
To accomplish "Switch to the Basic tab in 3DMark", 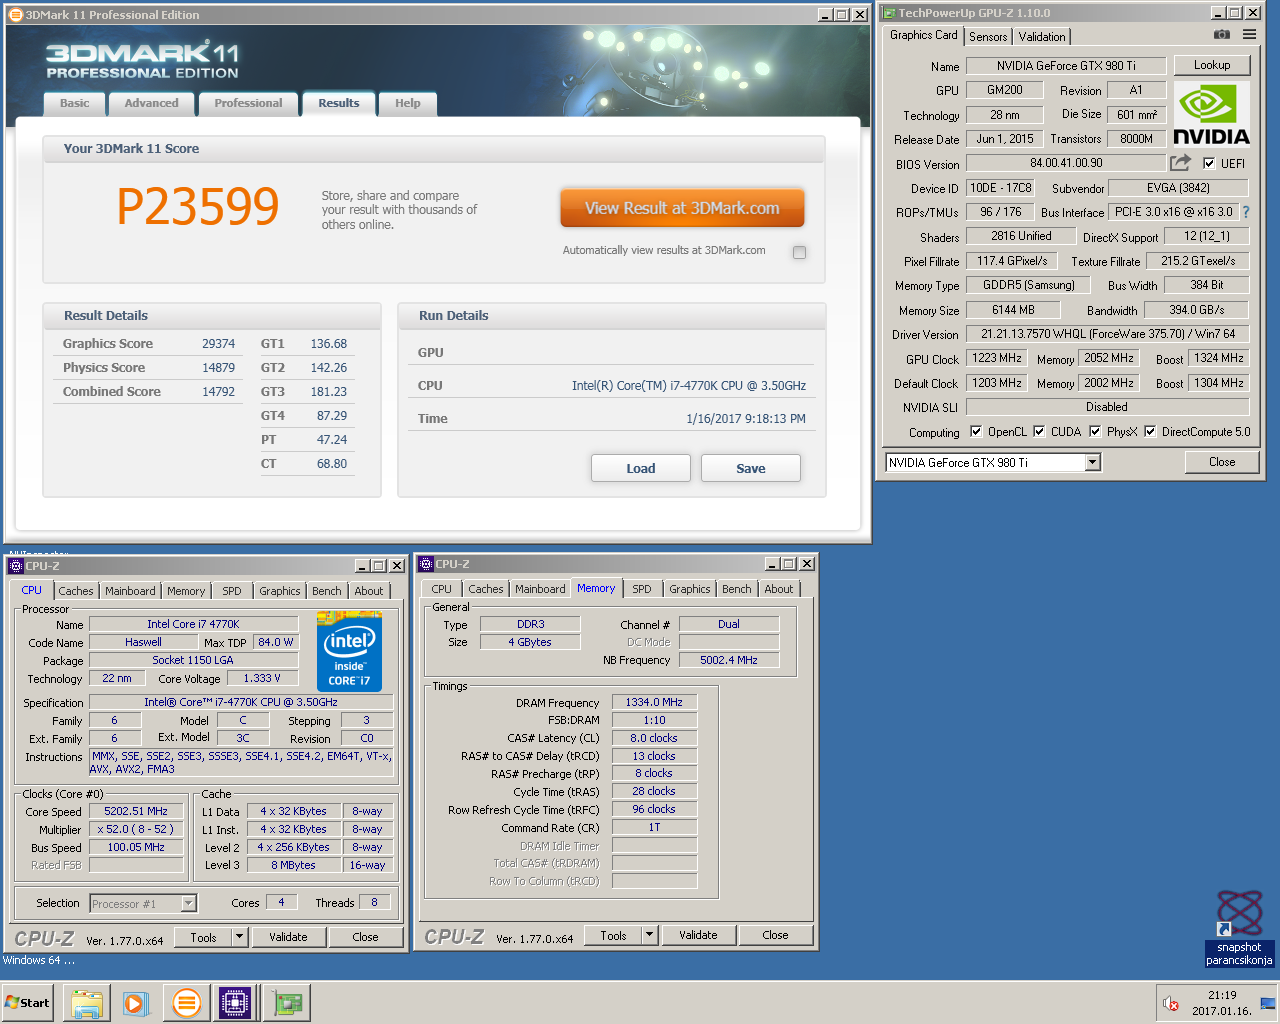I will (x=75, y=103).
